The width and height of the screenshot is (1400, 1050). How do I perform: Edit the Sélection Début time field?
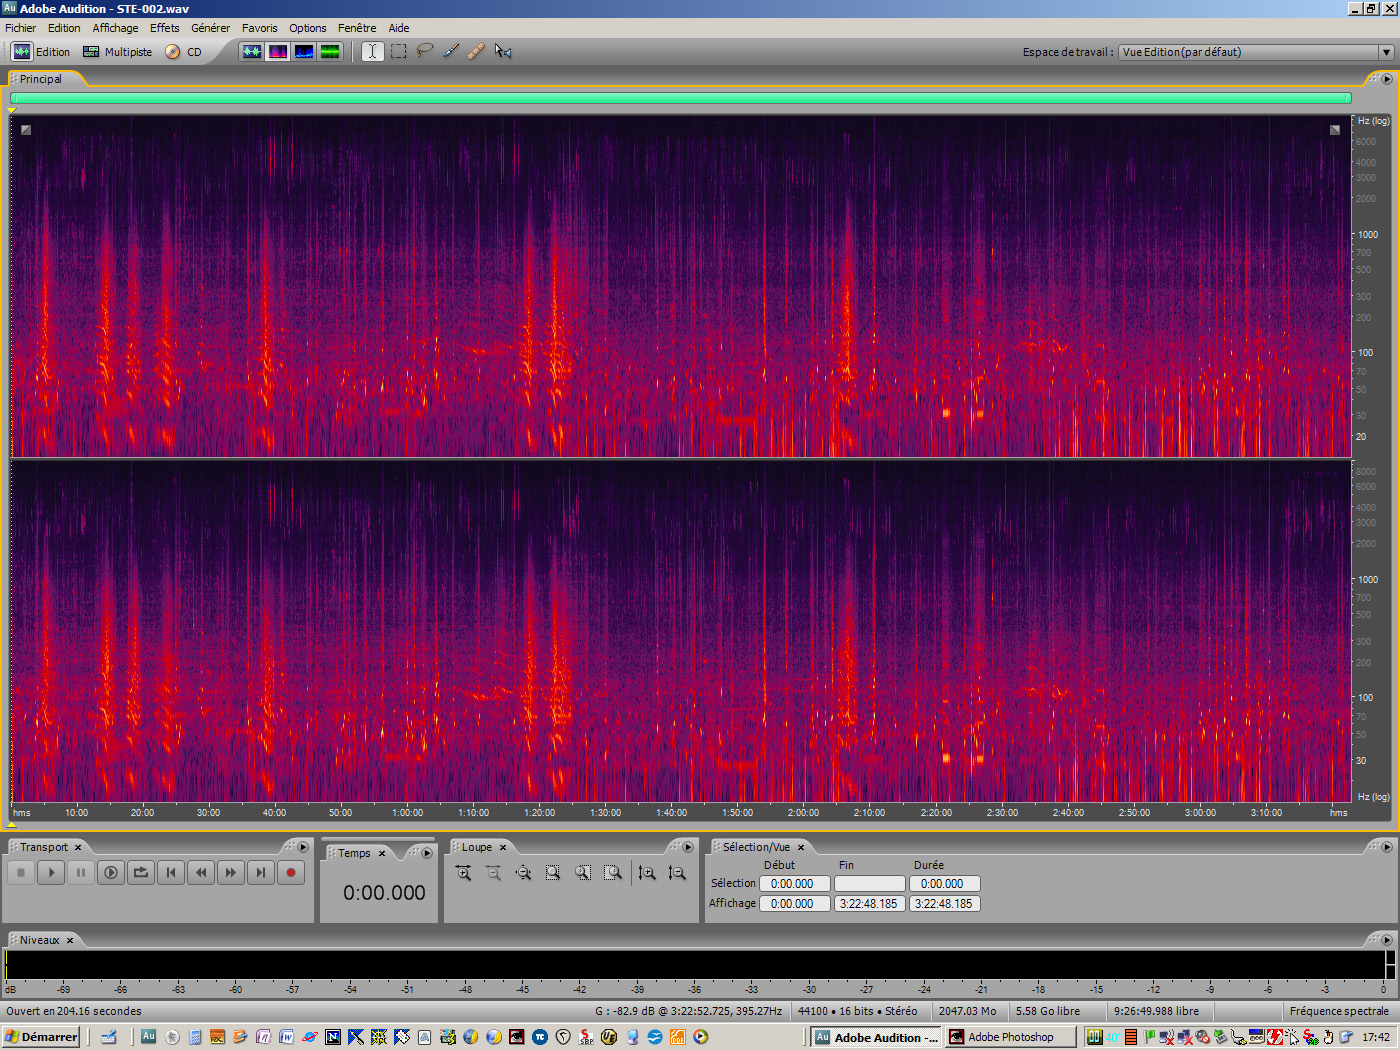point(794,883)
